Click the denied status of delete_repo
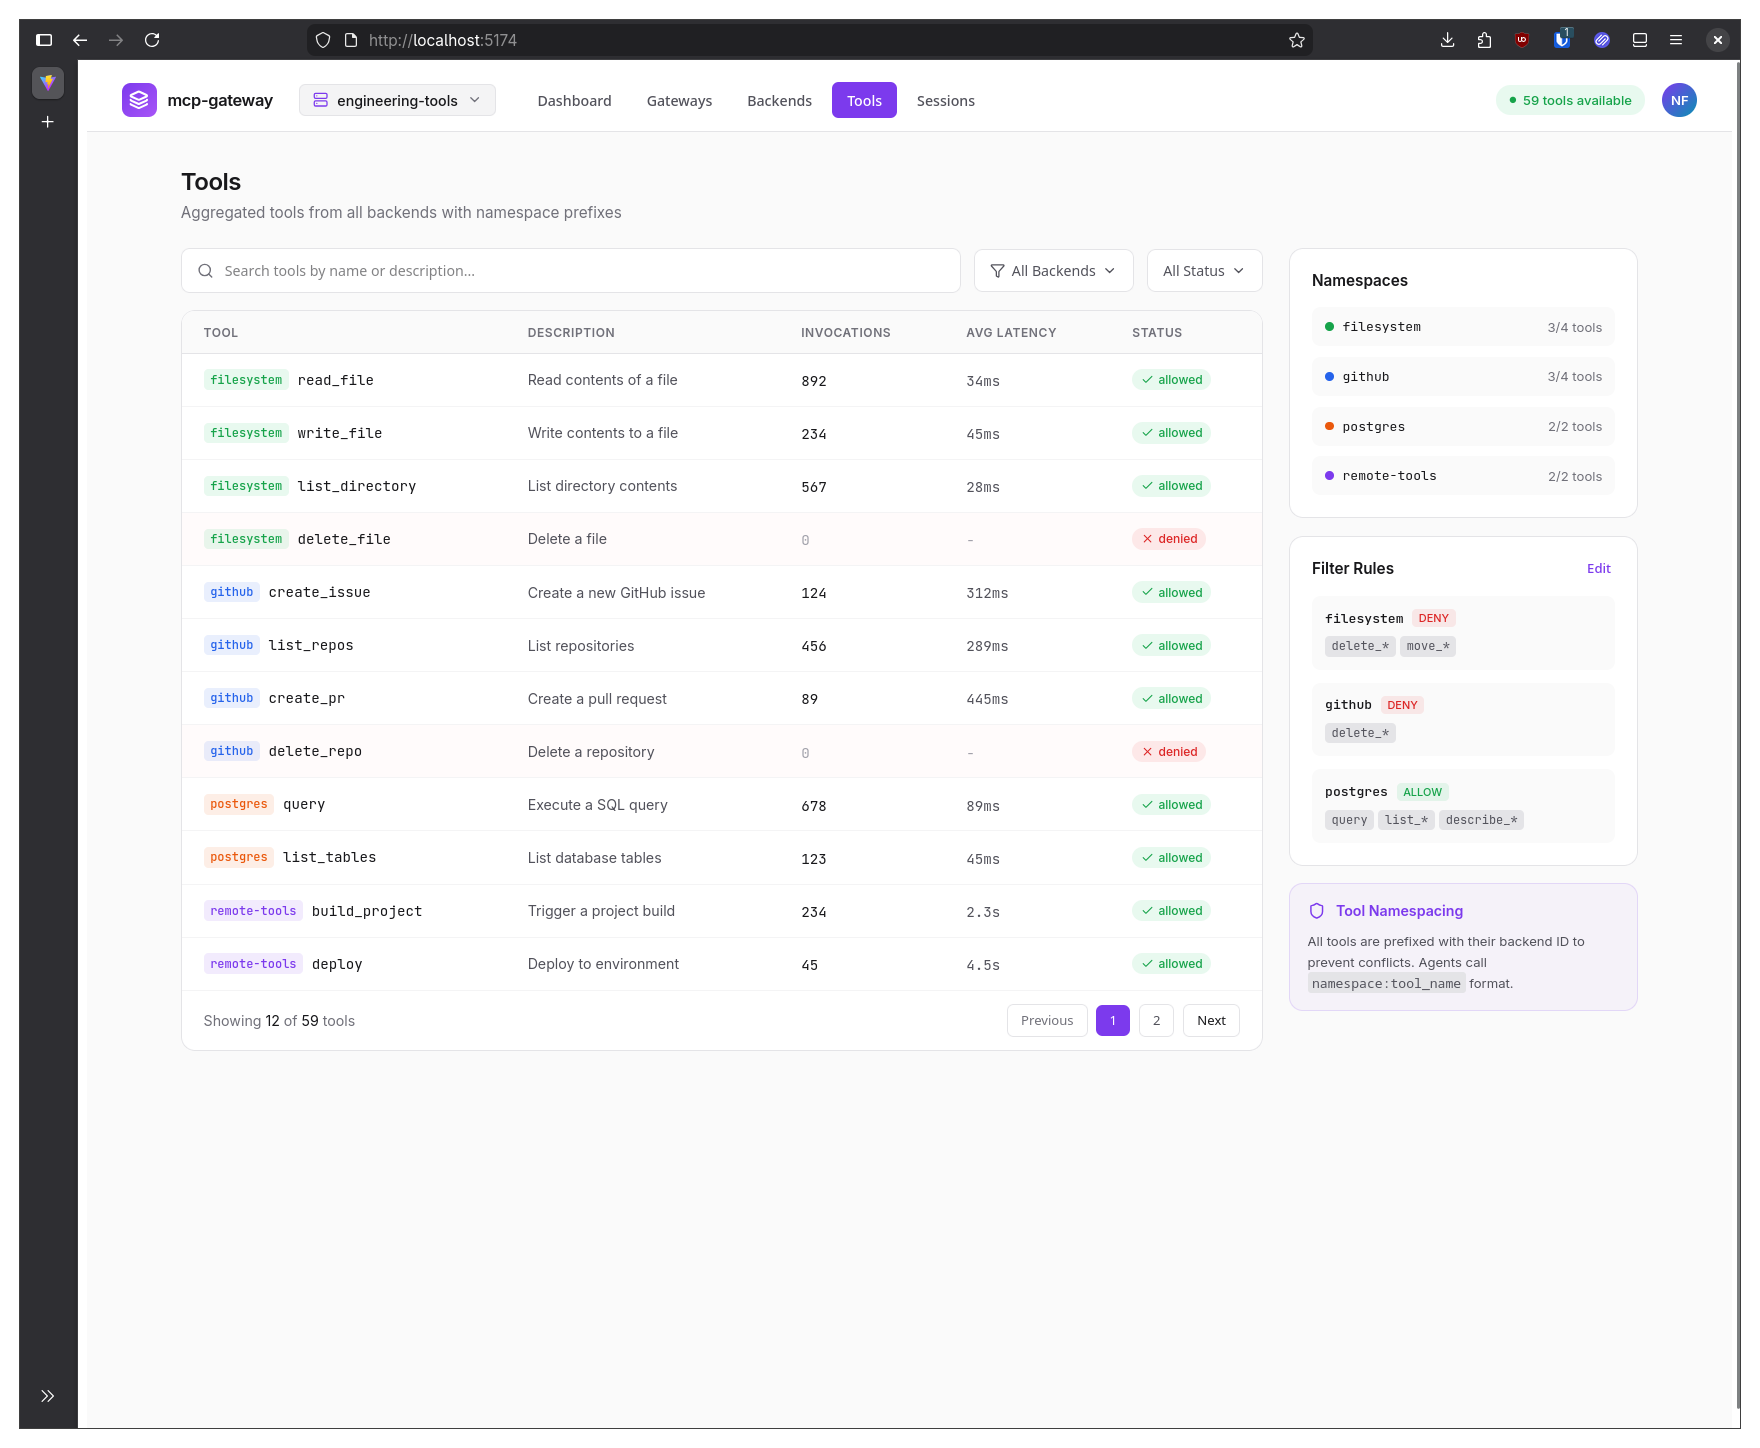Viewport: 1760px width, 1448px height. [1169, 752]
